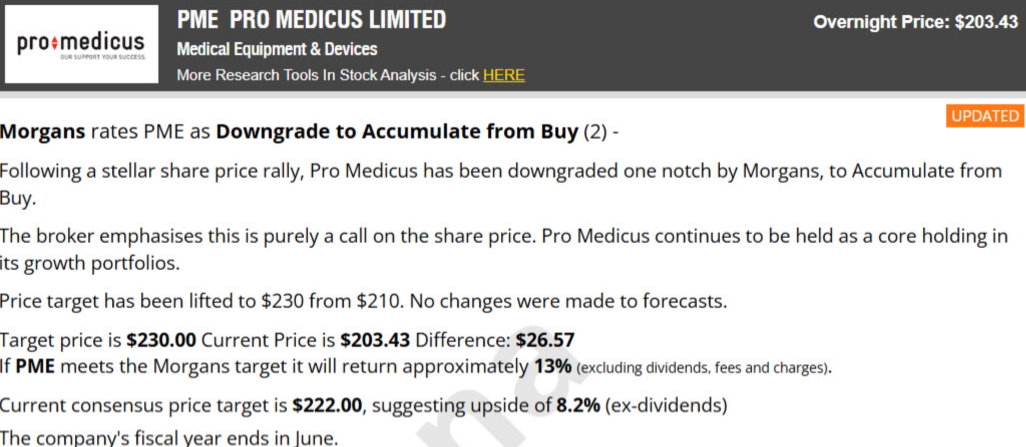Select the PME PRO MEDICUS LIMITED heading
Screen dimensions: 1026x447
[311, 20]
